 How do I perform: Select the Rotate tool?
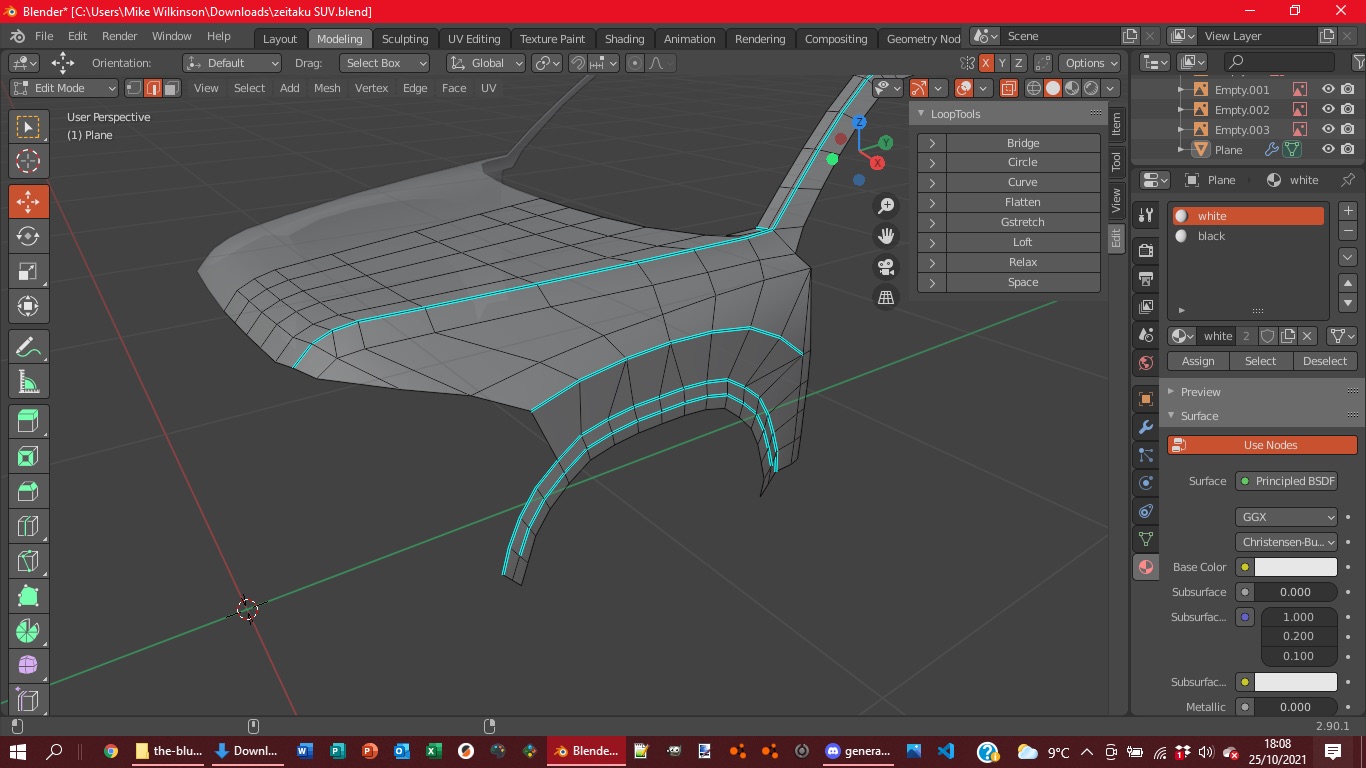pyautogui.click(x=28, y=236)
